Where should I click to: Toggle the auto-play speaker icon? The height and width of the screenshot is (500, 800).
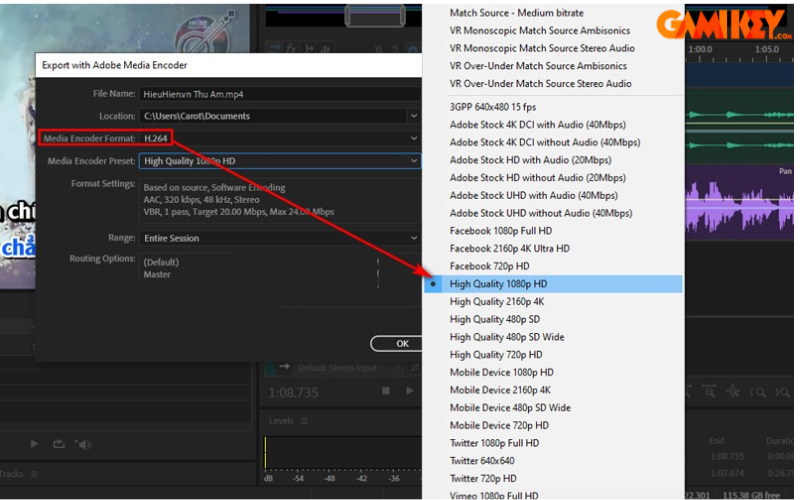coord(83,444)
